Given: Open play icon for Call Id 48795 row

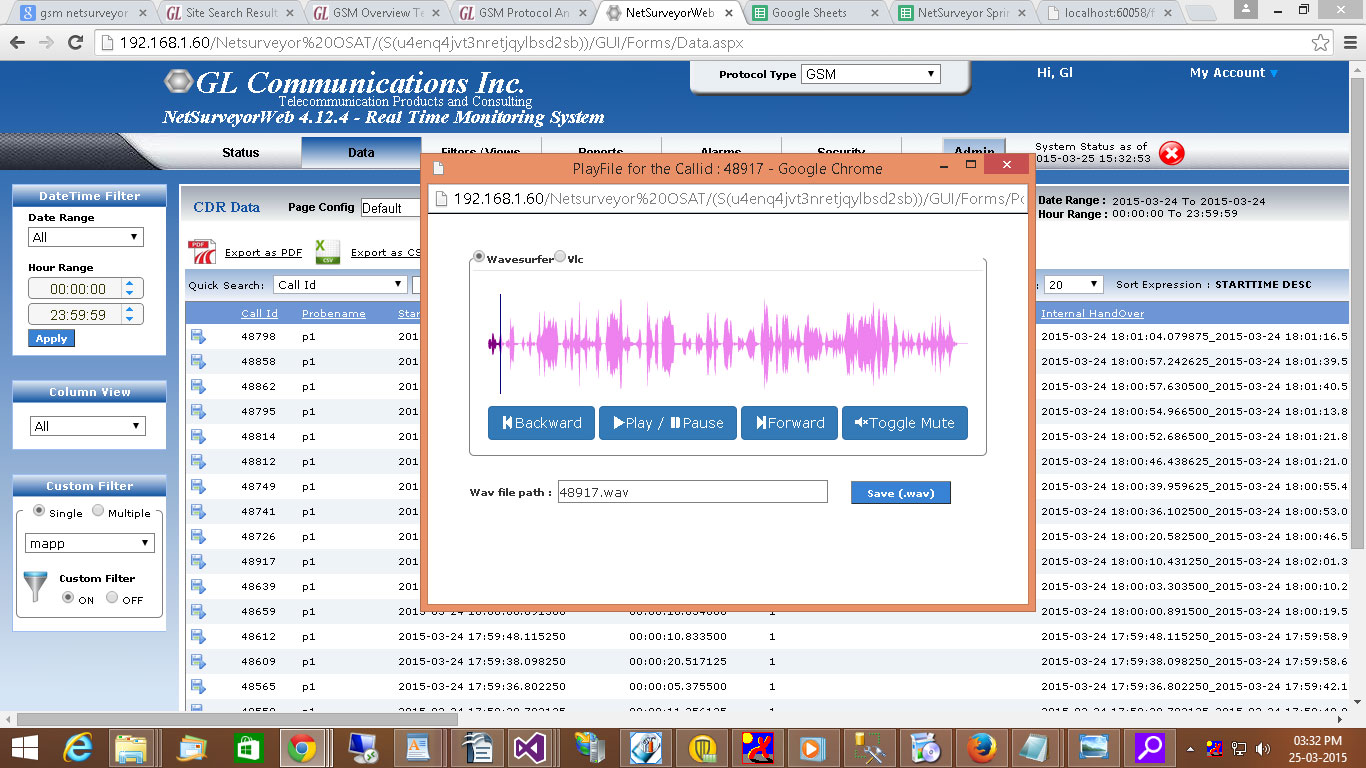Looking at the screenshot, I should click(198, 412).
